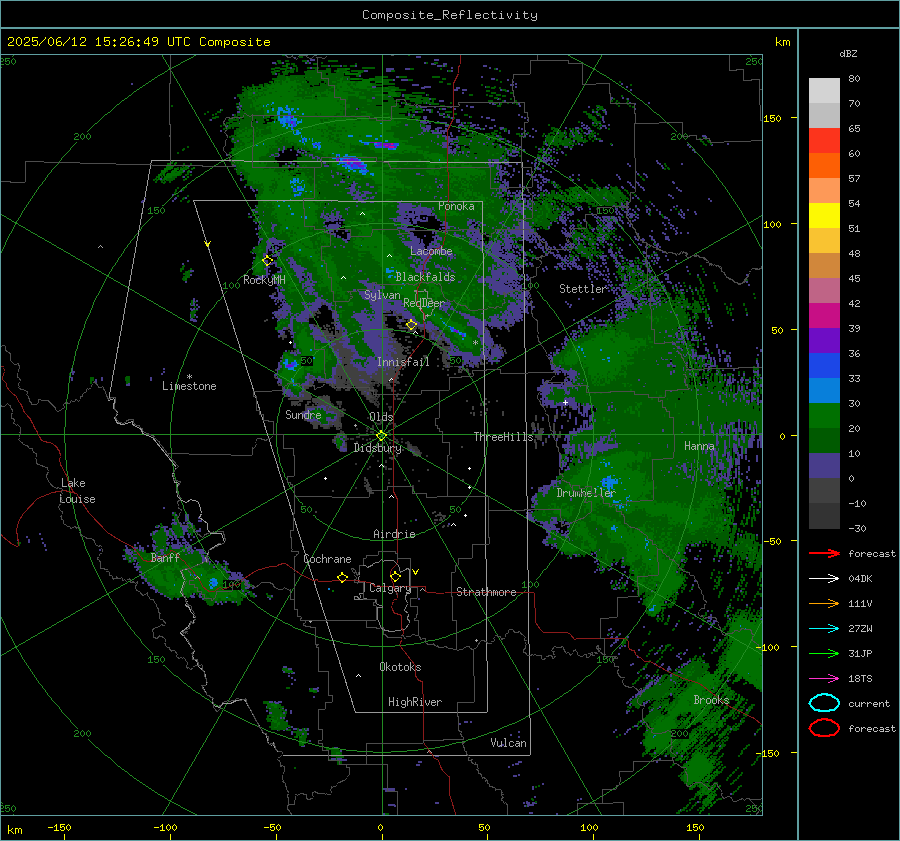
Task: Pick the light gray 80 dBZ swatch
Action: [x=824, y=91]
